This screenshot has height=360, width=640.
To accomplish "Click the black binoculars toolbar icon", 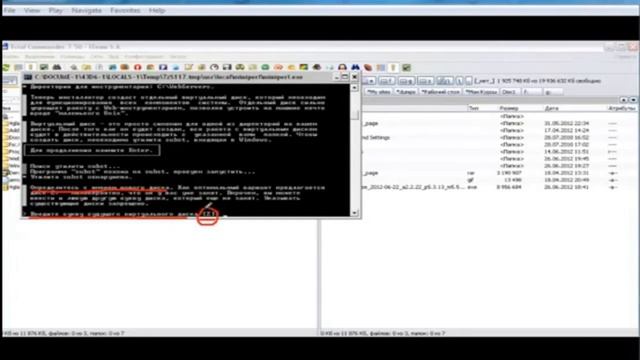I will click(x=57, y=67).
